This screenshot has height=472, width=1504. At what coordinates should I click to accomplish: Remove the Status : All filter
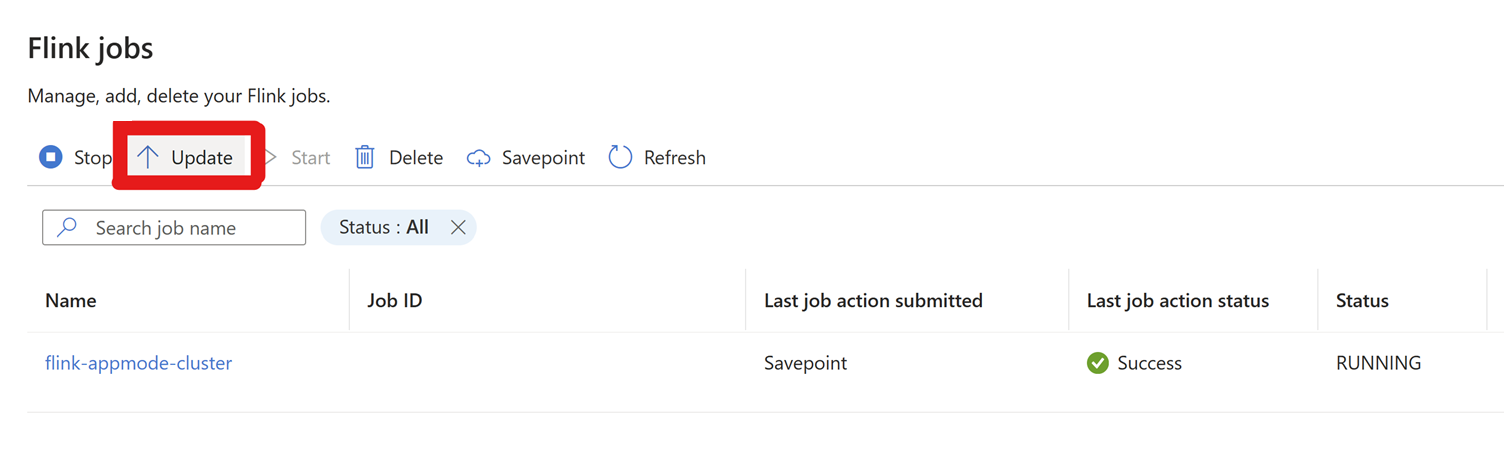coord(458,227)
